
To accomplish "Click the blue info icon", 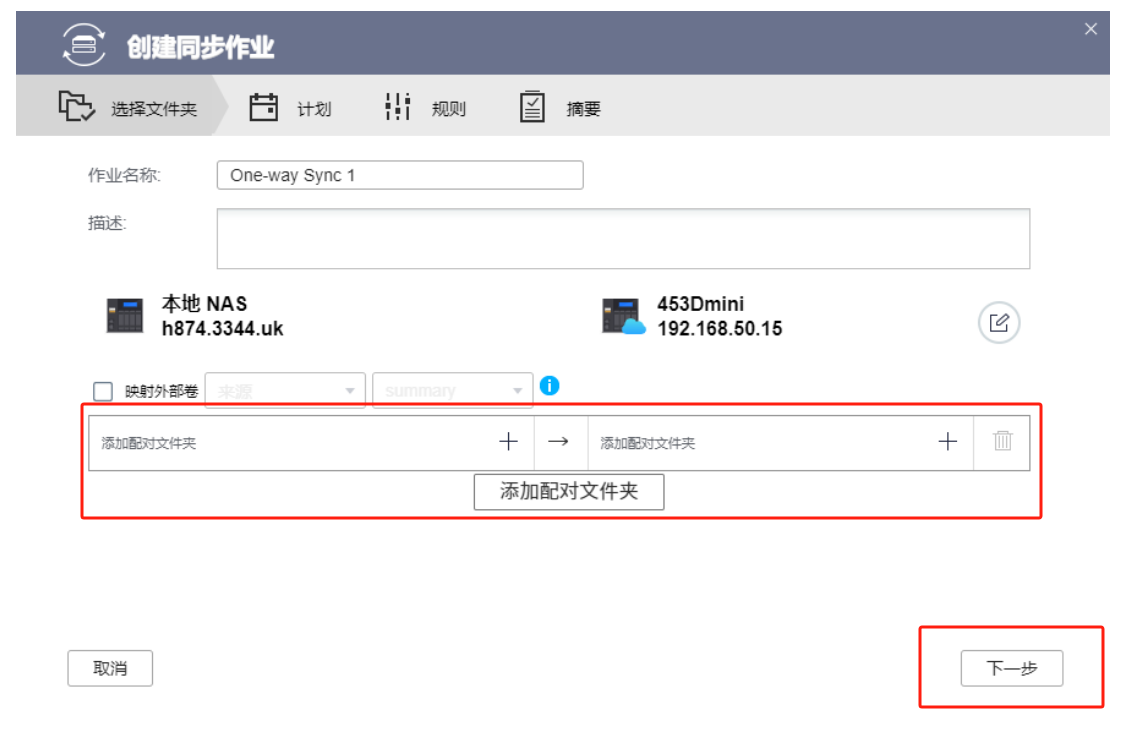I will click(x=549, y=385).
